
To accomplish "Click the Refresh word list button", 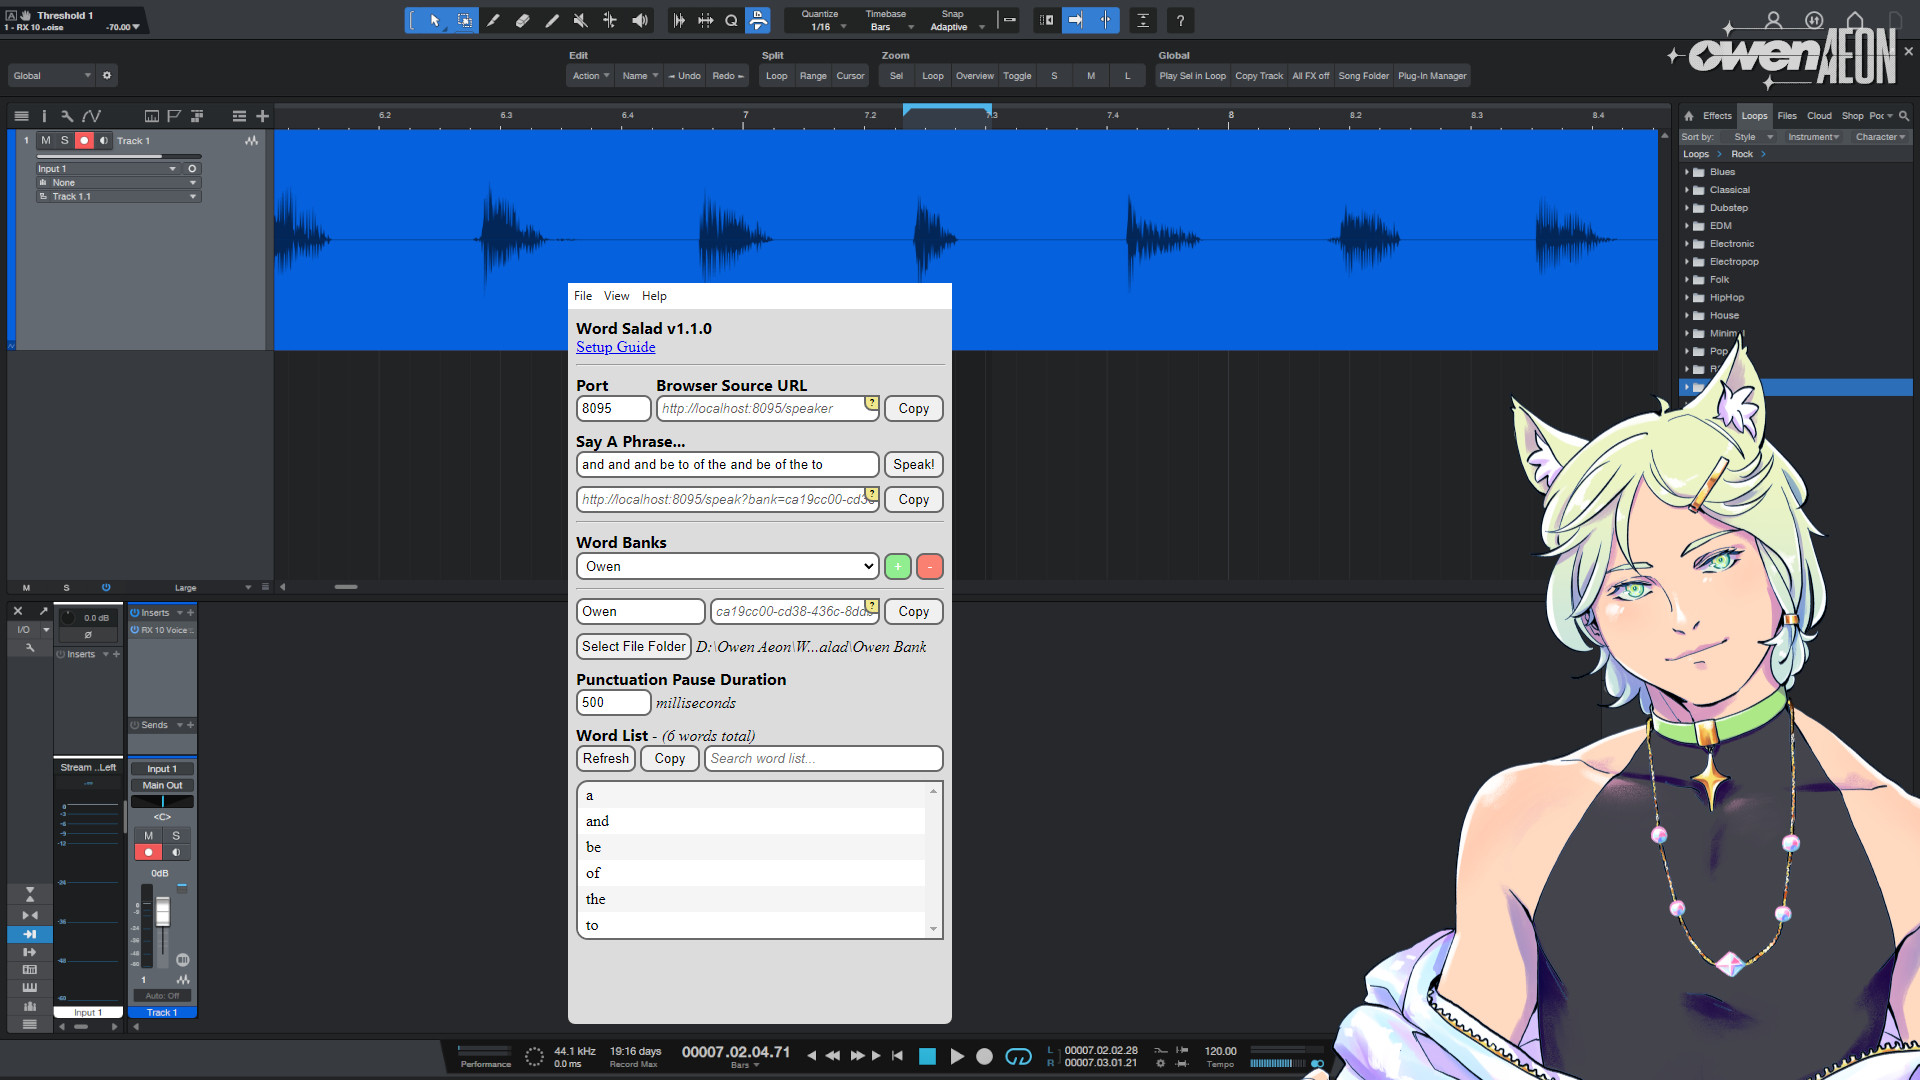I will [606, 759].
